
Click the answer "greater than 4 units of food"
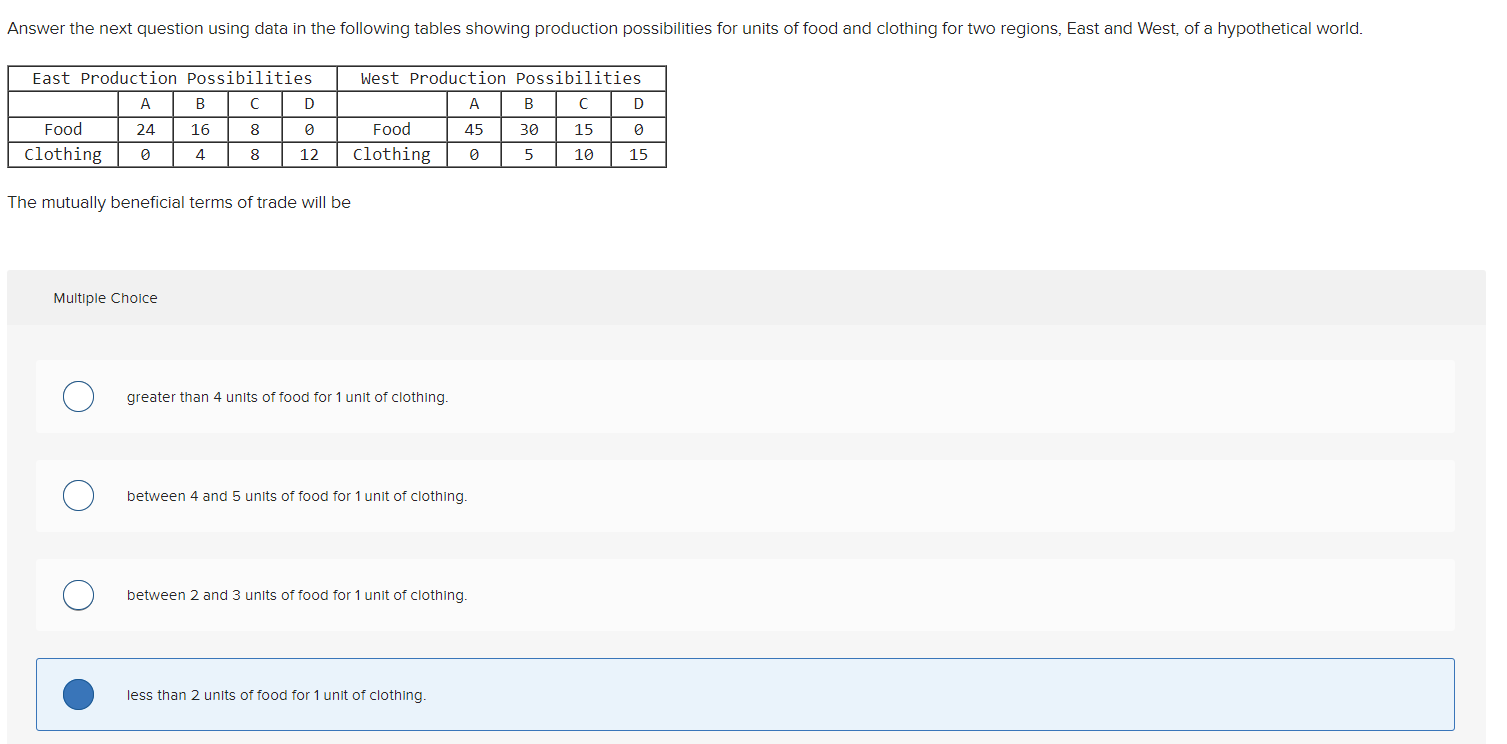(x=287, y=396)
